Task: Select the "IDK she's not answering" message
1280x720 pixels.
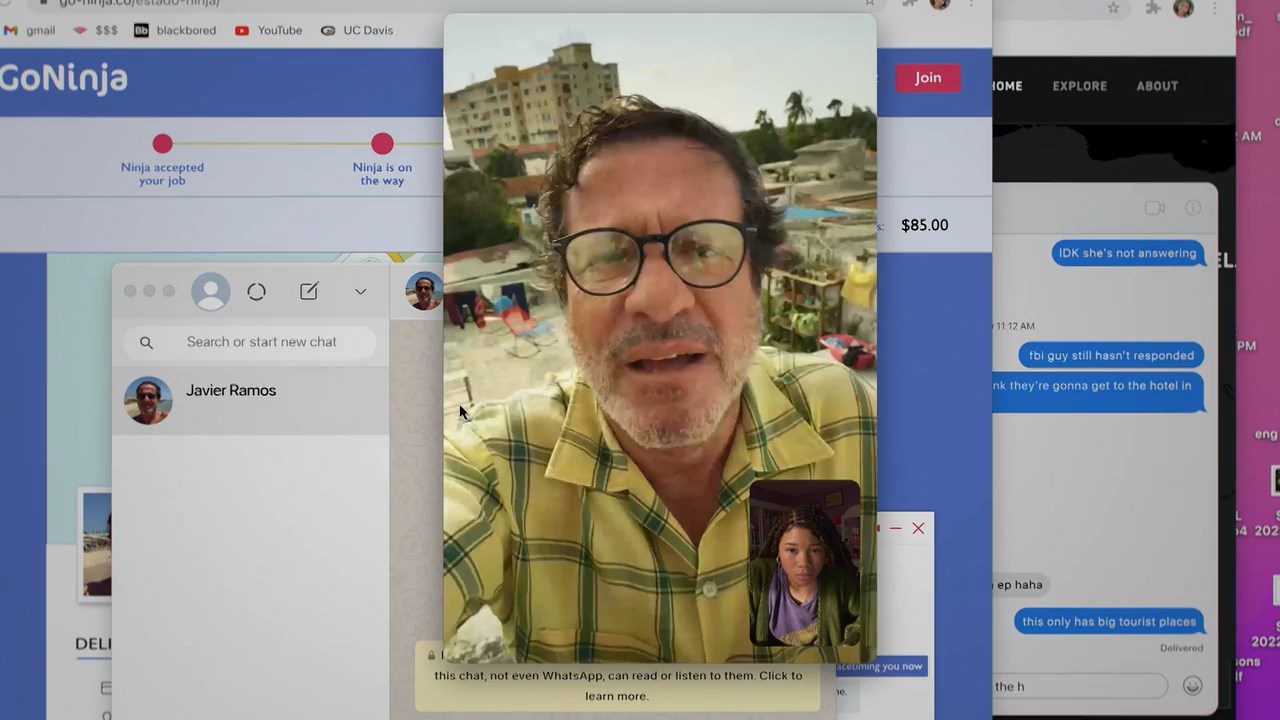Action: (x=1127, y=253)
